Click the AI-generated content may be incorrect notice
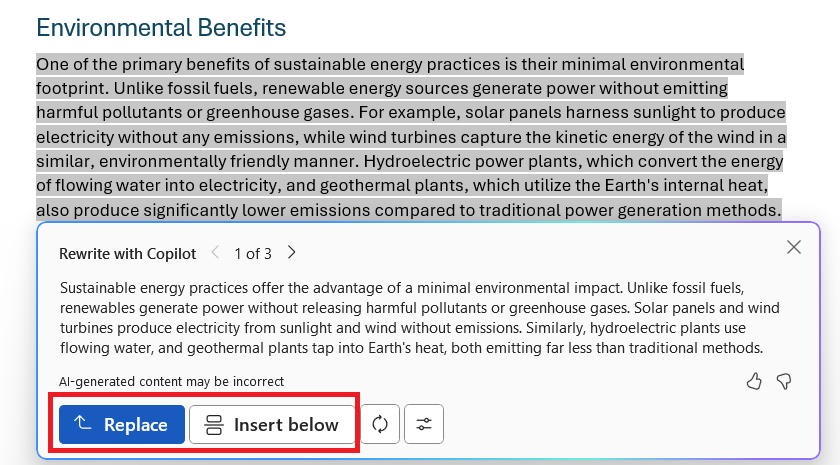The height and width of the screenshot is (465, 840). pos(171,381)
